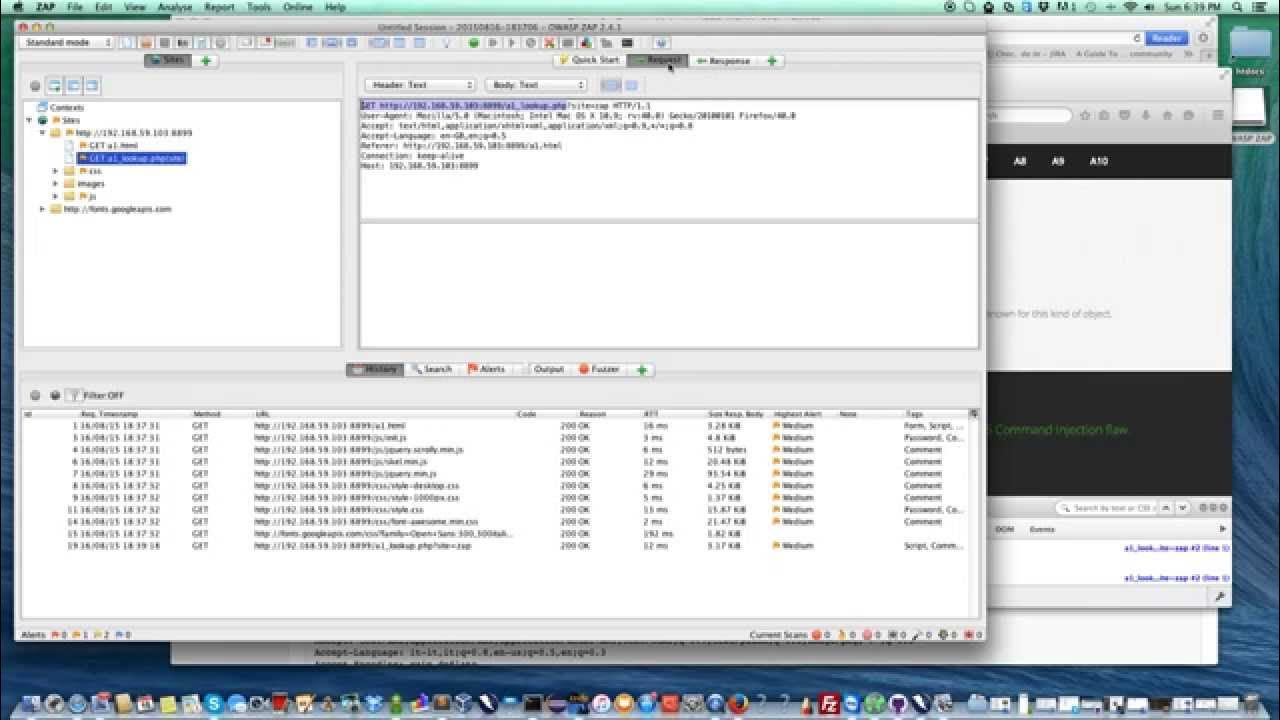This screenshot has height=720, width=1280.
Task: Switch to the Alerts tab
Action: pyautogui.click(x=487, y=369)
